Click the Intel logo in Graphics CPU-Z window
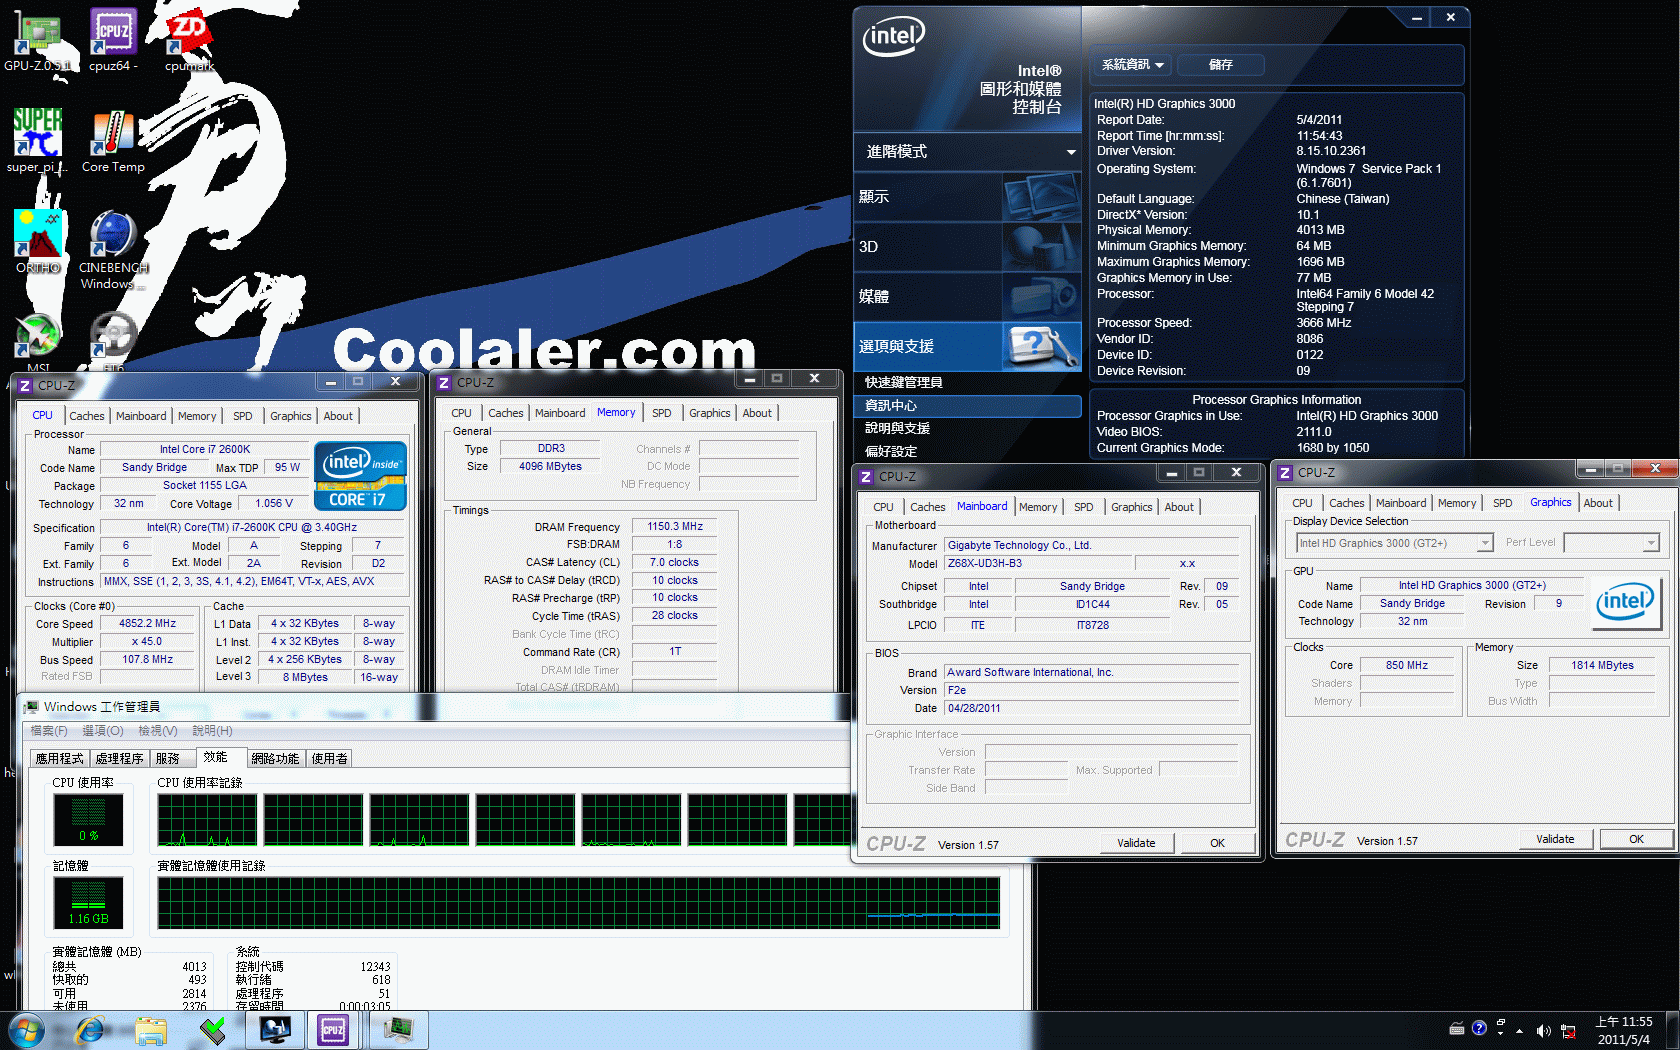This screenshot has width=1680, height=1050. pos(1625,602)
